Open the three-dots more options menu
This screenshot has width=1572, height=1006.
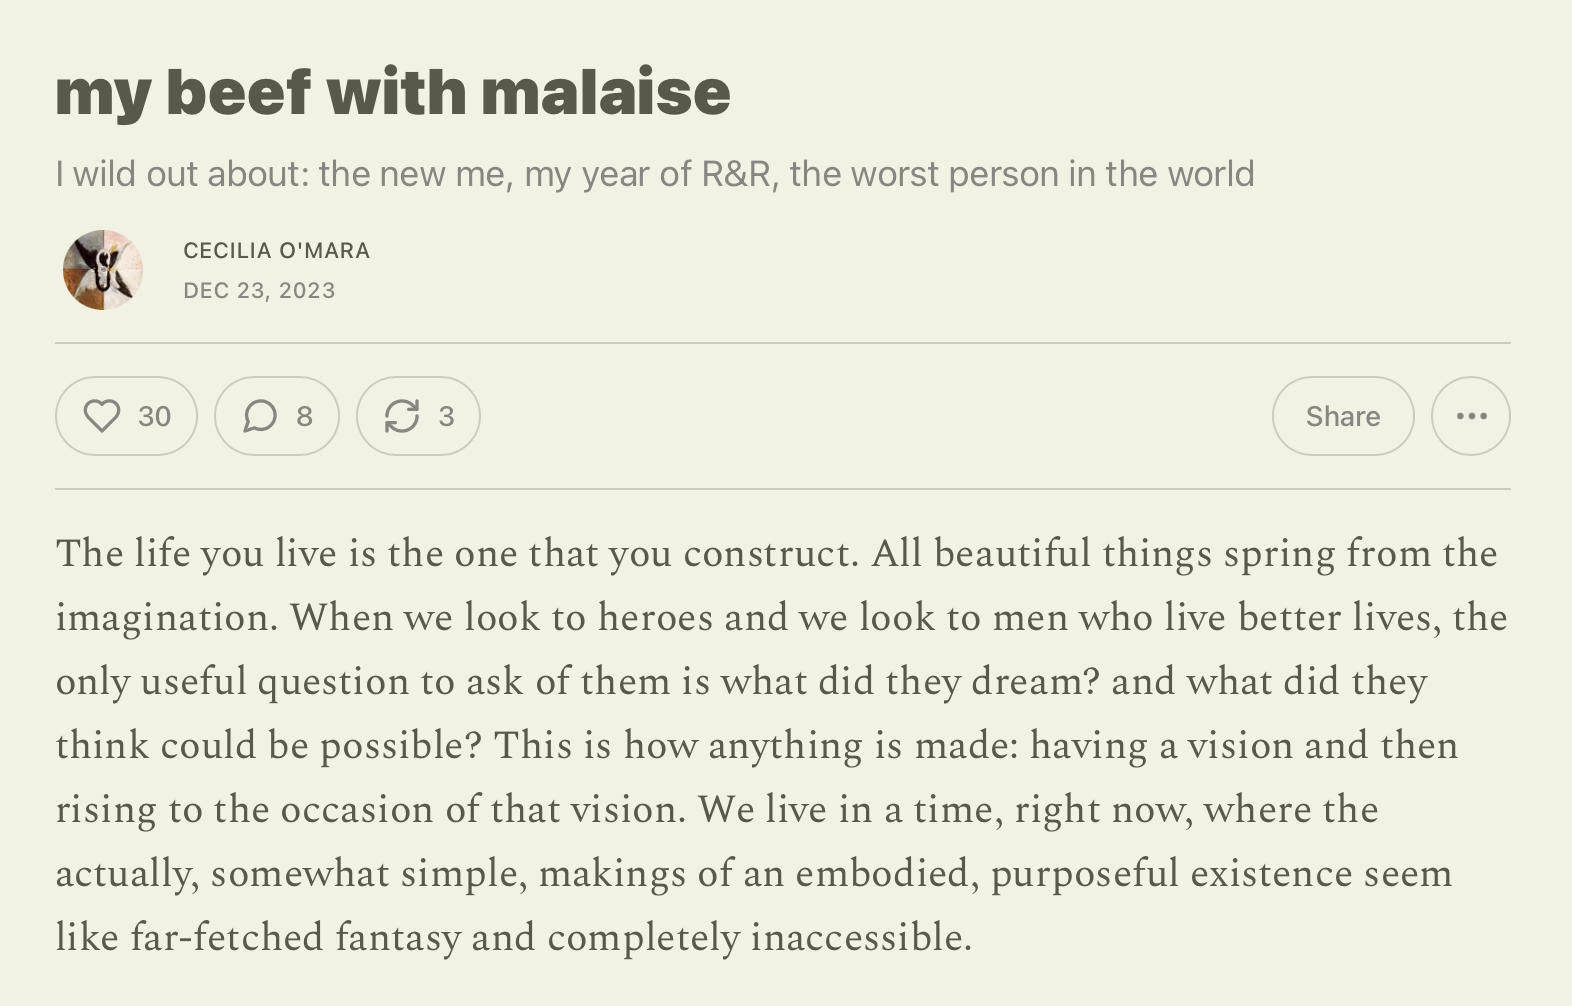(x=1470, y=416)
